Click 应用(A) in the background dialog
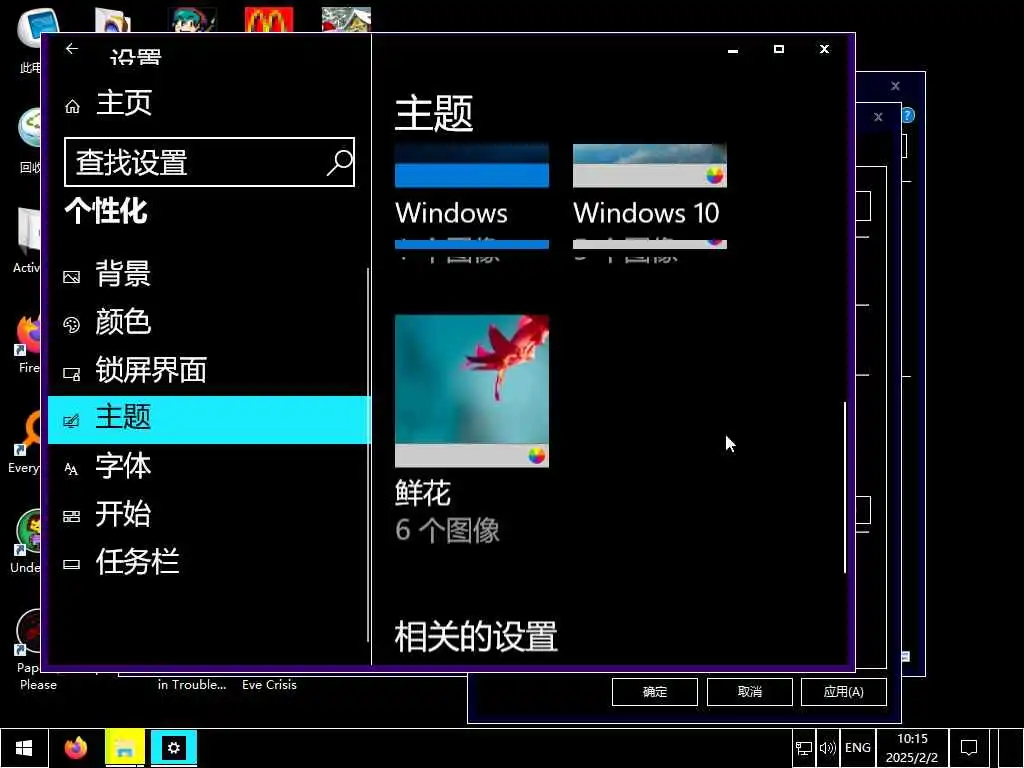The image size is (1024, 768). coord(844,692)
